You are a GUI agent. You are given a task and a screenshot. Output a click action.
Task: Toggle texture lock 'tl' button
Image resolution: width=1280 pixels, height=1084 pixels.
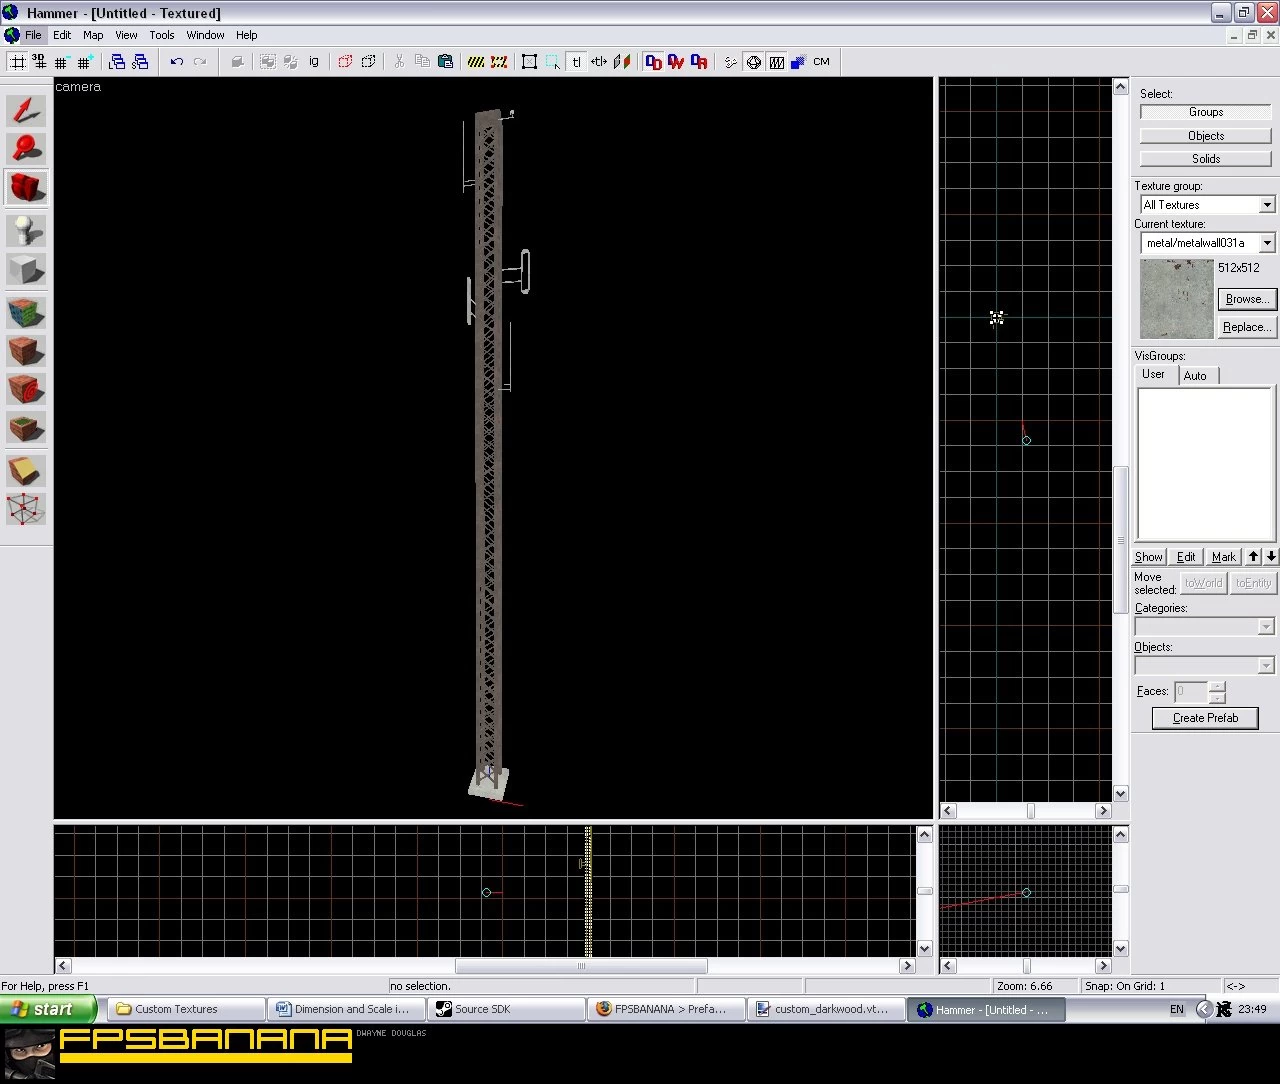(x=576, y=62)
